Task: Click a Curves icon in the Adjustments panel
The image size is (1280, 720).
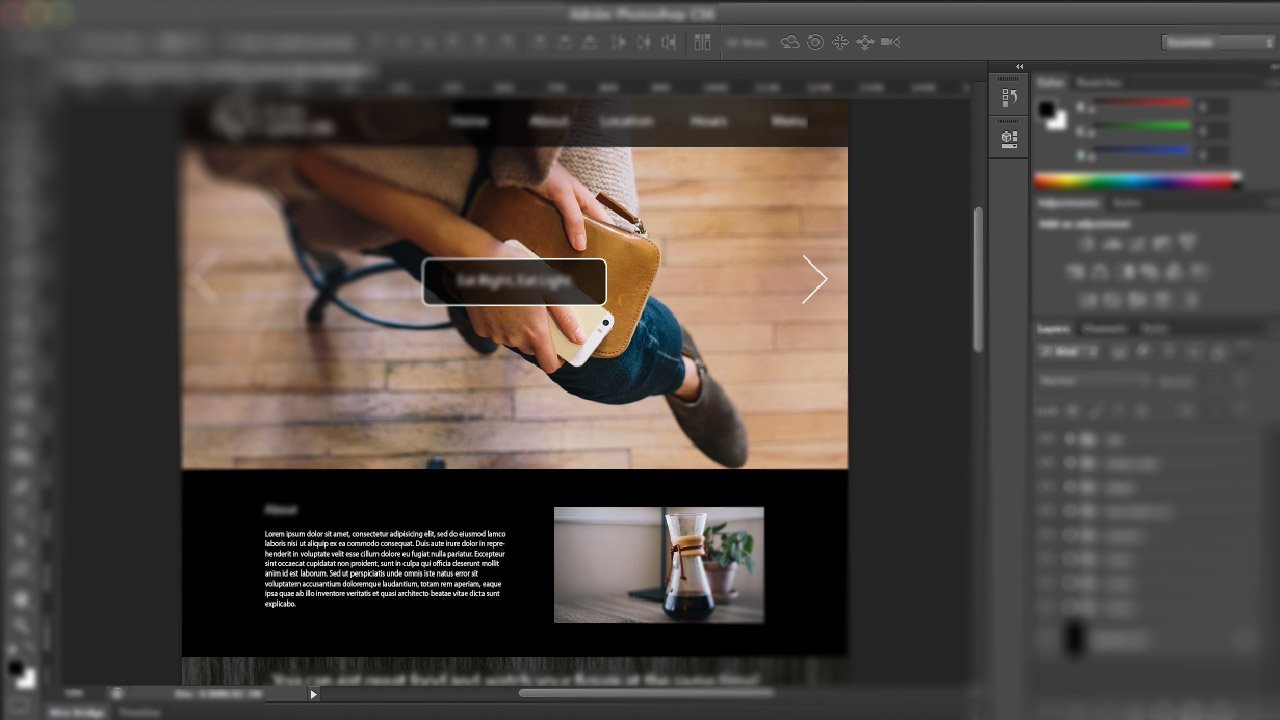Action: tap(1136, 243)
